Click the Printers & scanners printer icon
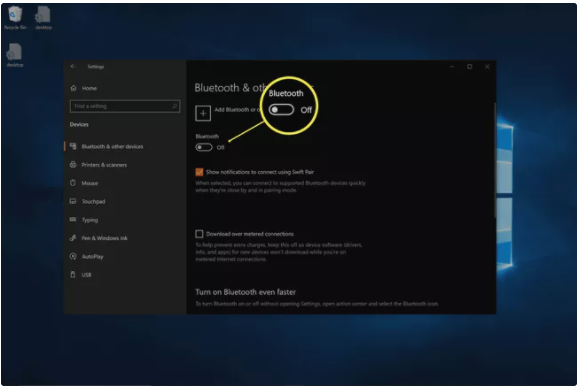 (73, 165)
